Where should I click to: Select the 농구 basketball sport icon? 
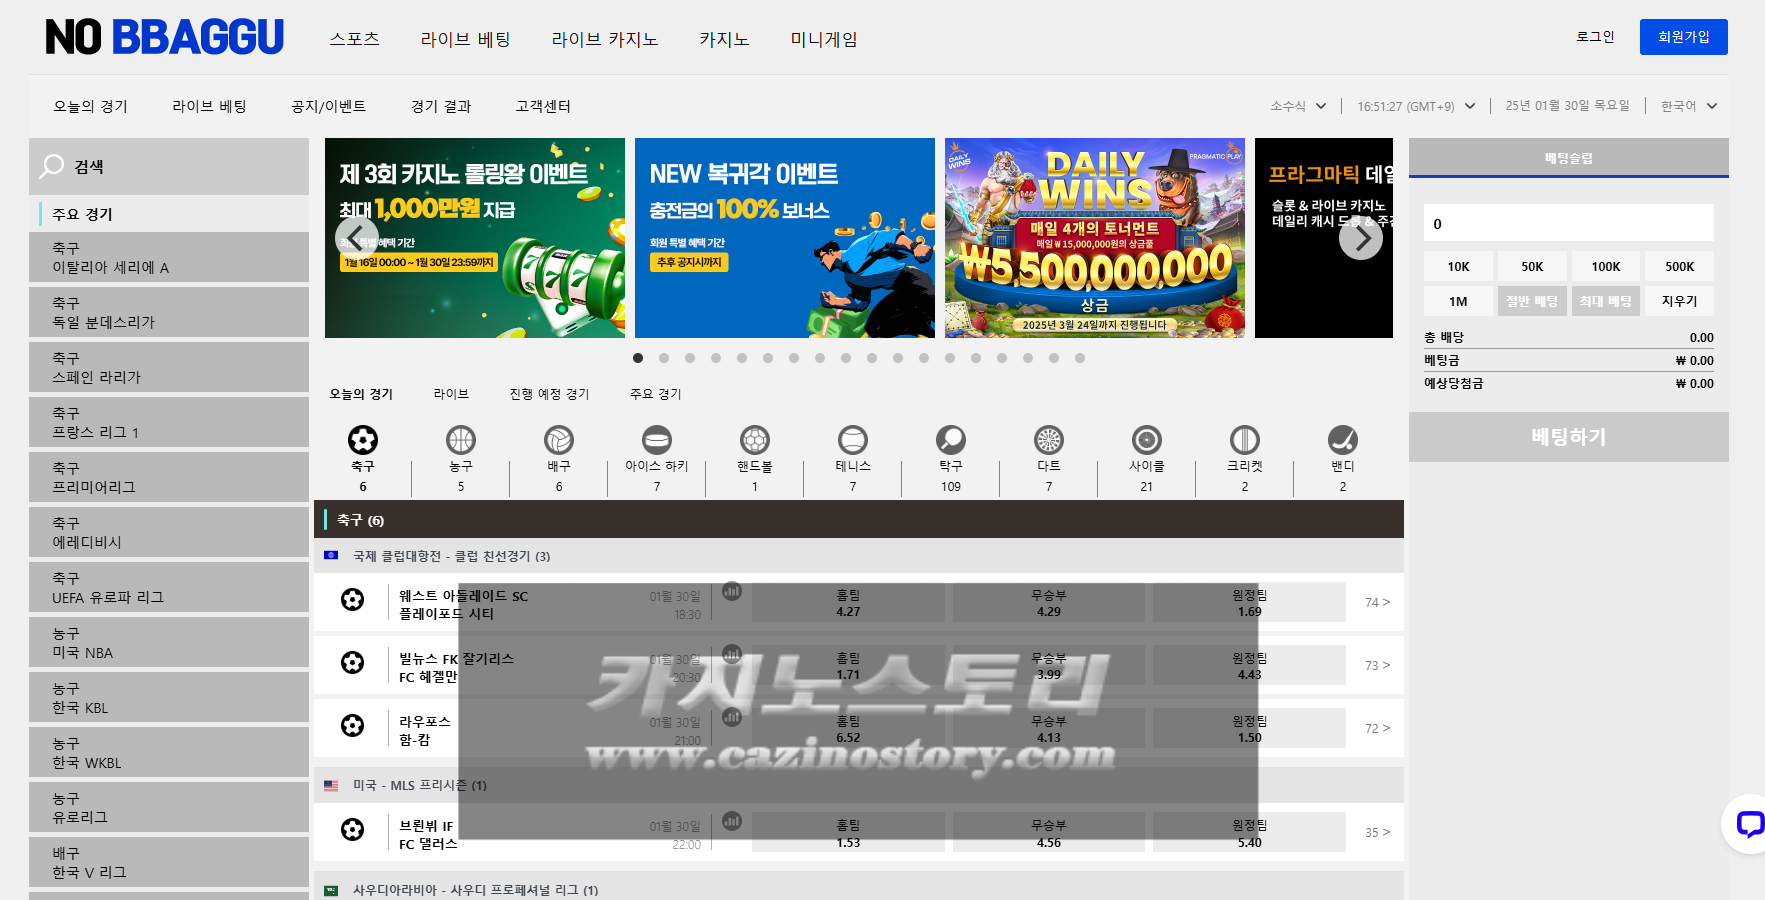pyautogui.click(x=460, y=440)
